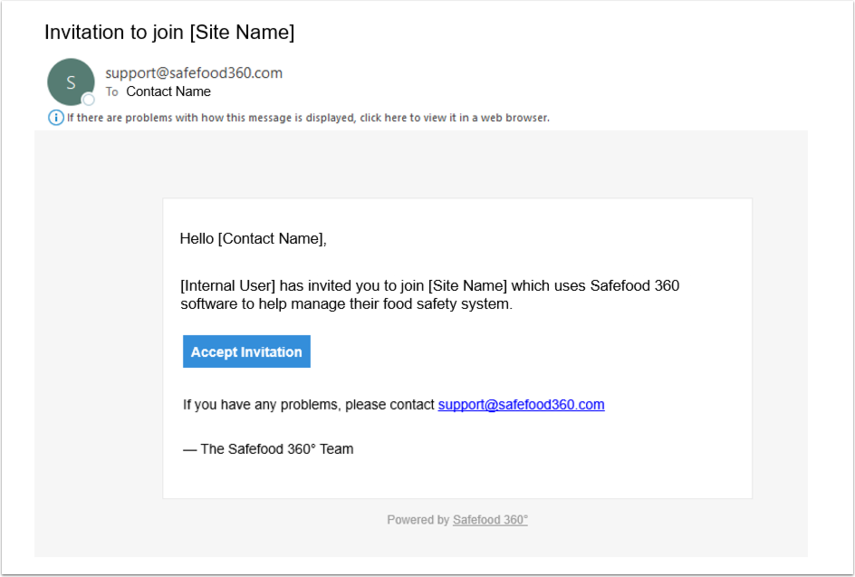Screen dimensions: 855x577
Task: Click the blue info icon in the notice bar
Action: pyautogui.click(x=56, y=118)
